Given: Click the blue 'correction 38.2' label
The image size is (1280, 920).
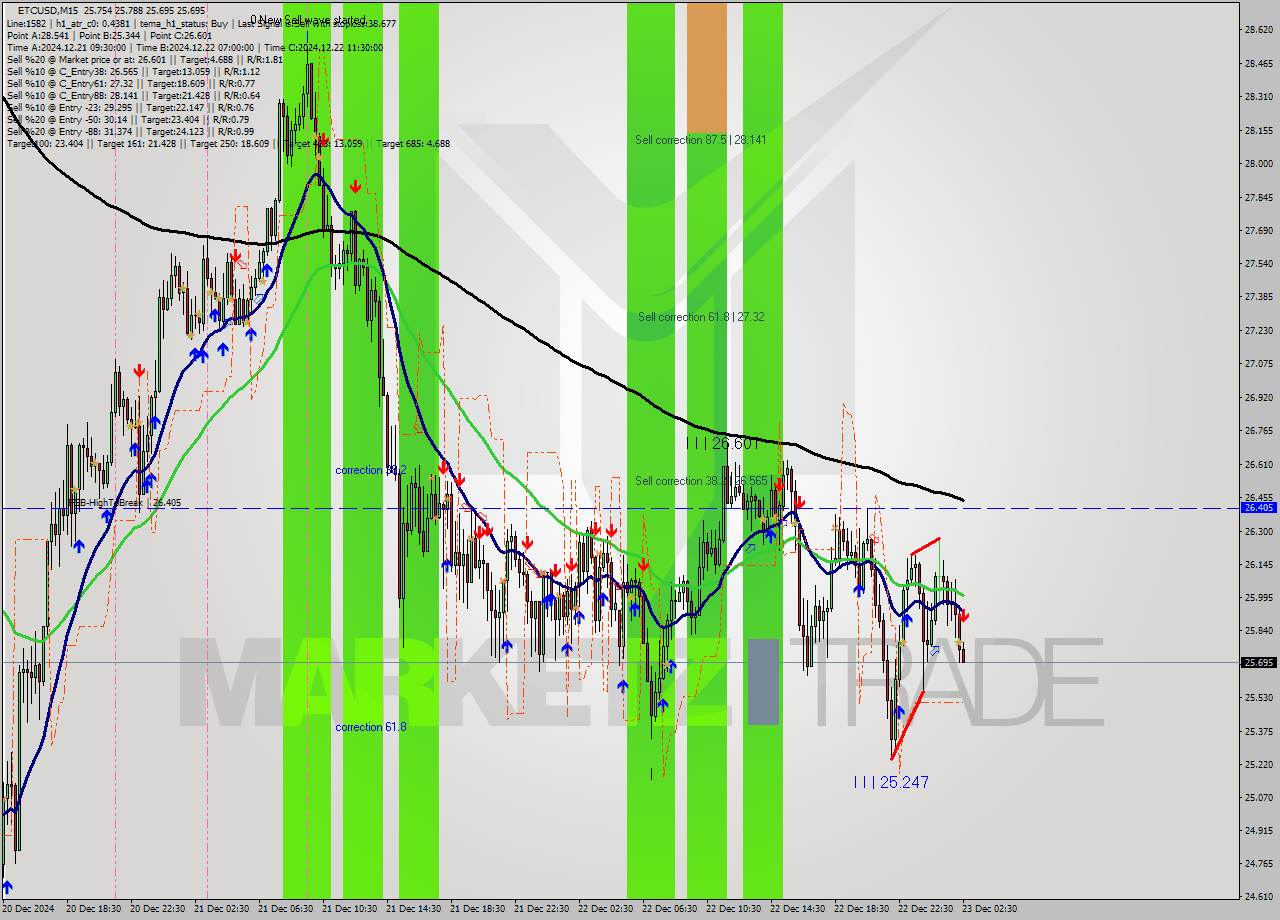Looking at the screenshot, I should tap(369, 470).
